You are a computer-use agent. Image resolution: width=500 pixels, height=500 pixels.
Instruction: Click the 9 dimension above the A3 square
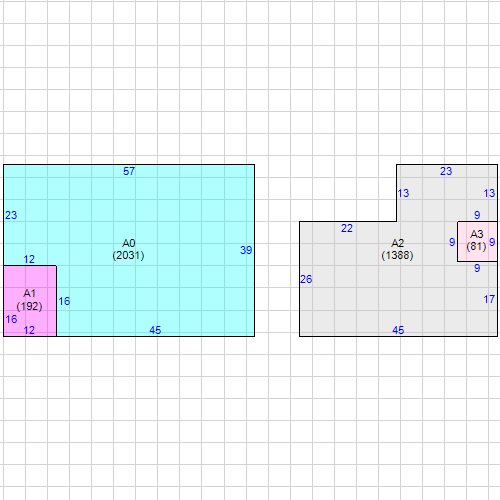(477, 215)
